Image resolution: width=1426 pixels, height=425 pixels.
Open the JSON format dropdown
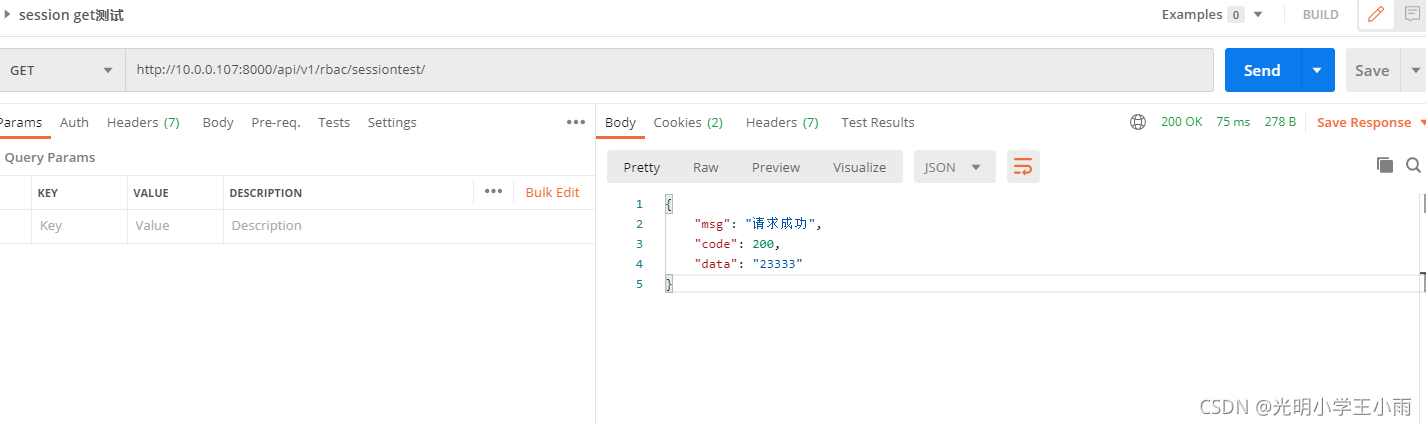pos(954,167)
